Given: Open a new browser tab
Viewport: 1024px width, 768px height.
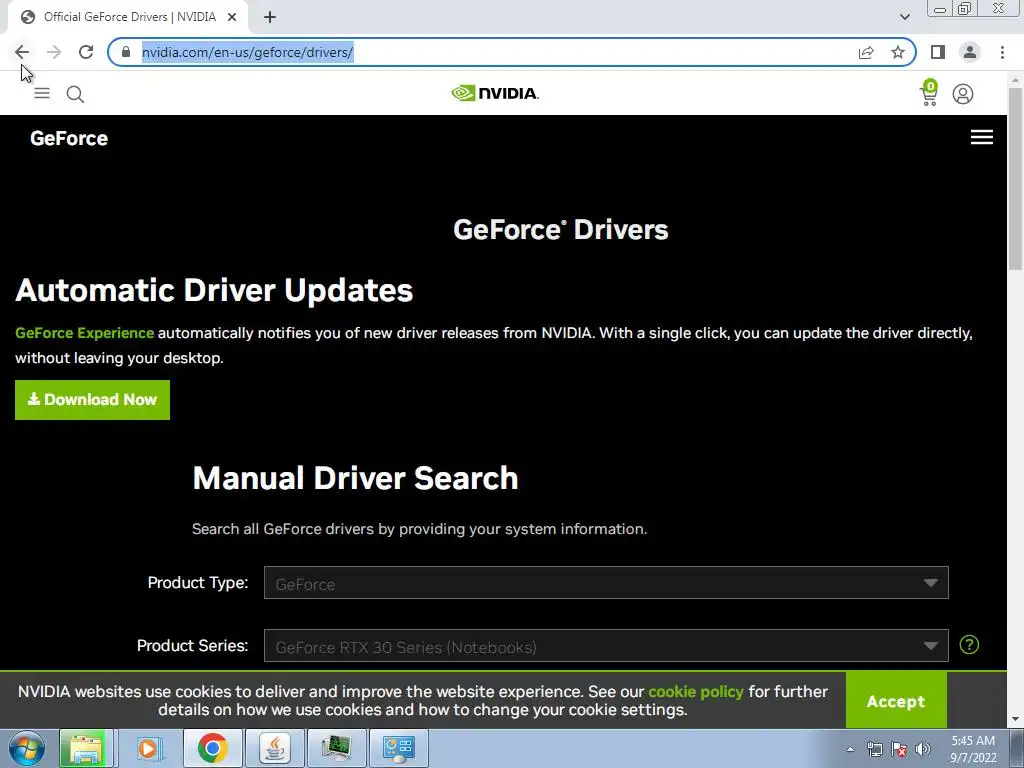Looking at the screenshot, I should [x=270, y=18].
